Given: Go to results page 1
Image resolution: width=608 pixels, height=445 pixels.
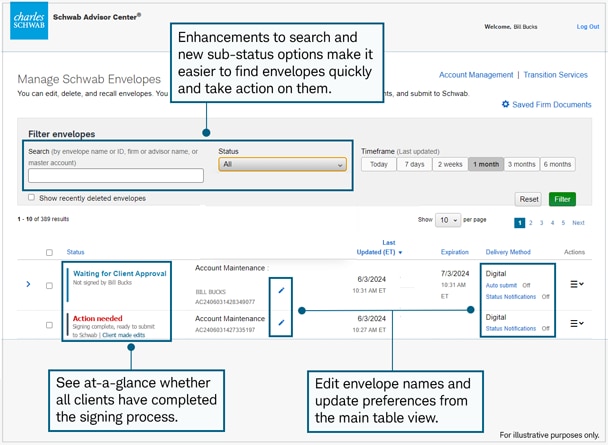Looking at the screenshot, I should pyautogui.click(x=520, y=223).
